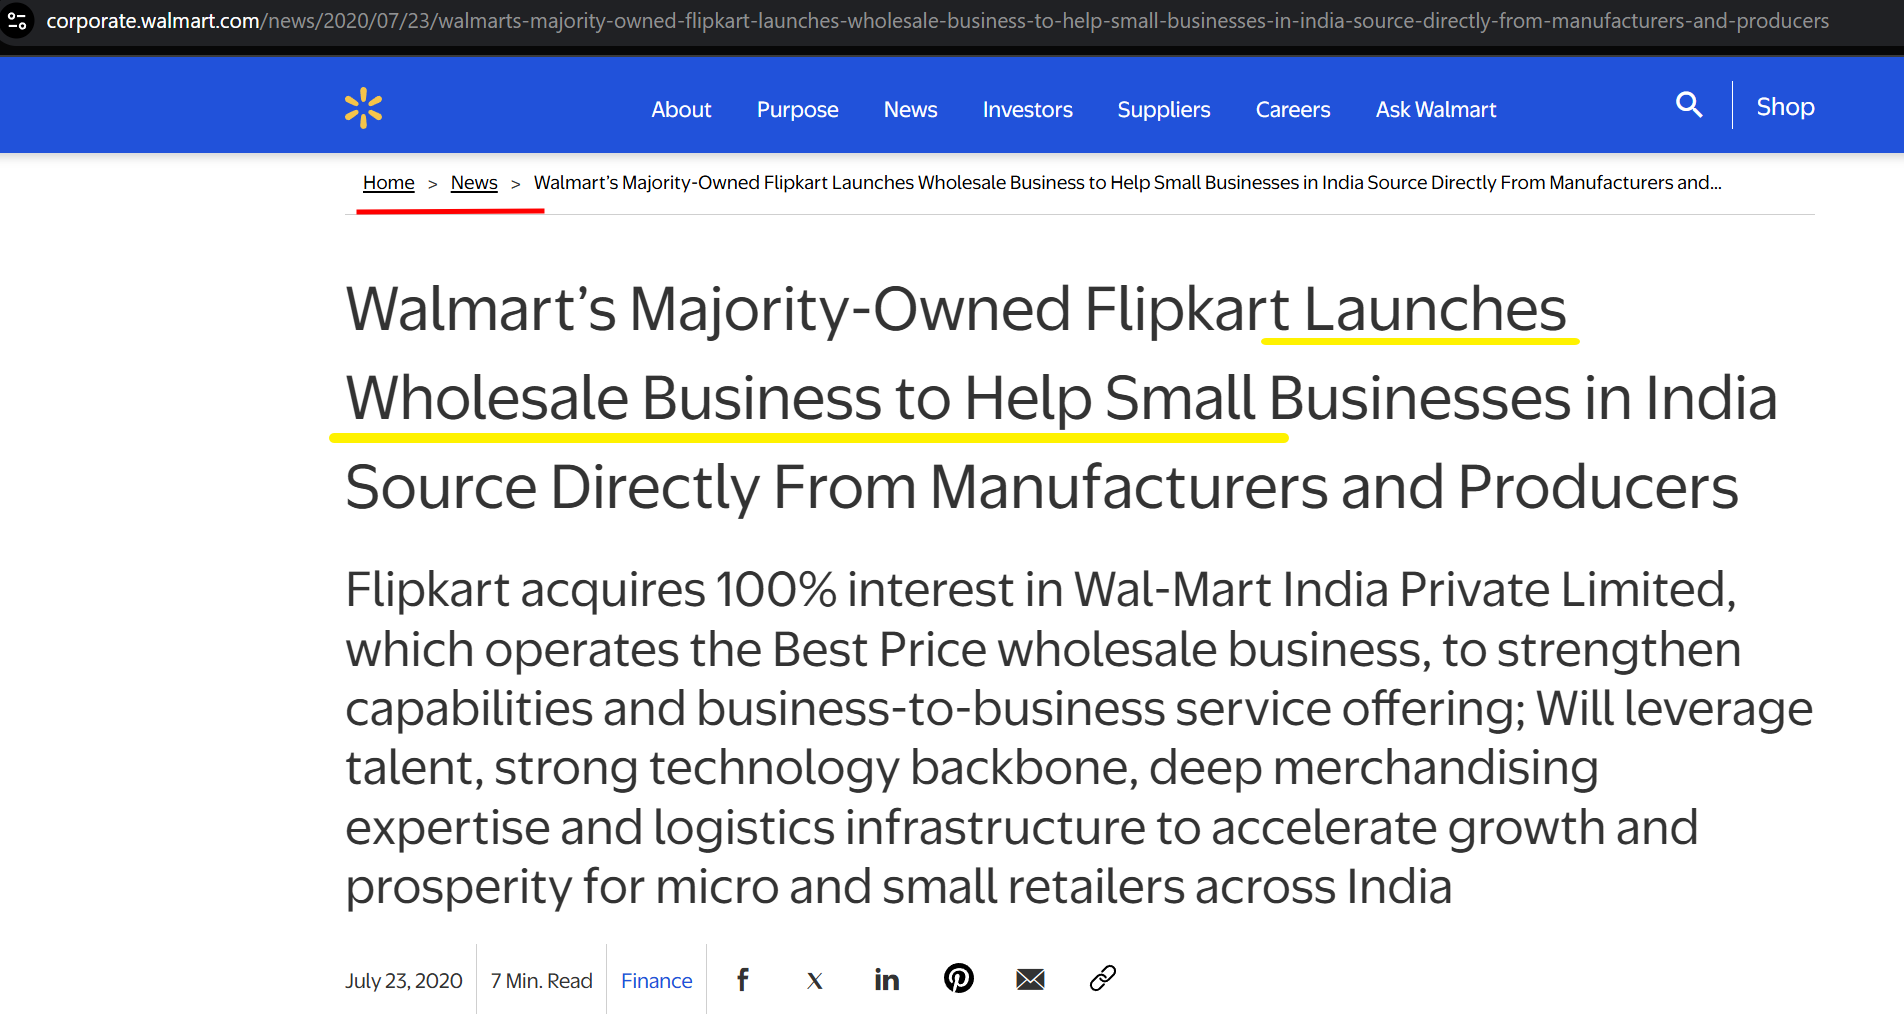Open the Finance category link
Image resolution: width=1904 pixels, height=1014 pixels.
656,981
